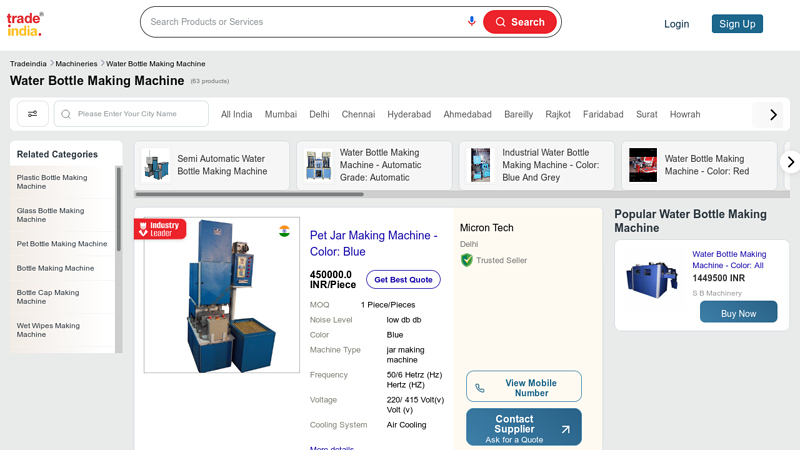The height and width of the screenshot is (450, 800).
Task: Focus the Enter Your City Name field
Action: [x=131, y=114]
